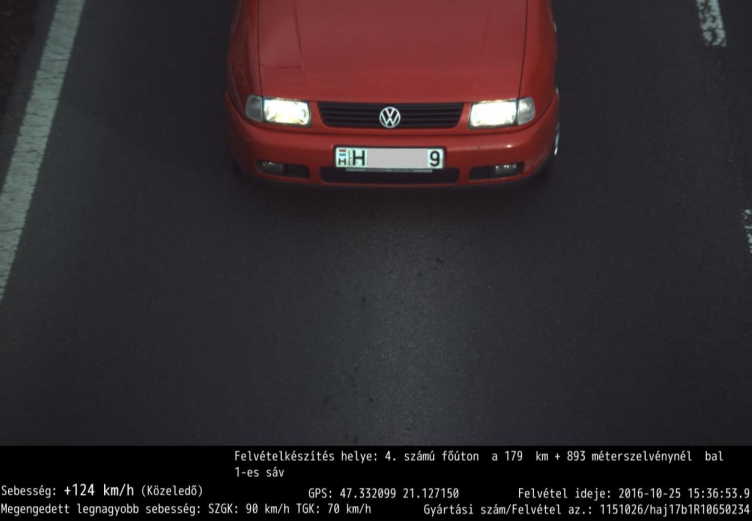Click the serial "1151026/haj17b1R10650234"
The image size is (752, 522).
click(x=675, y=510)
